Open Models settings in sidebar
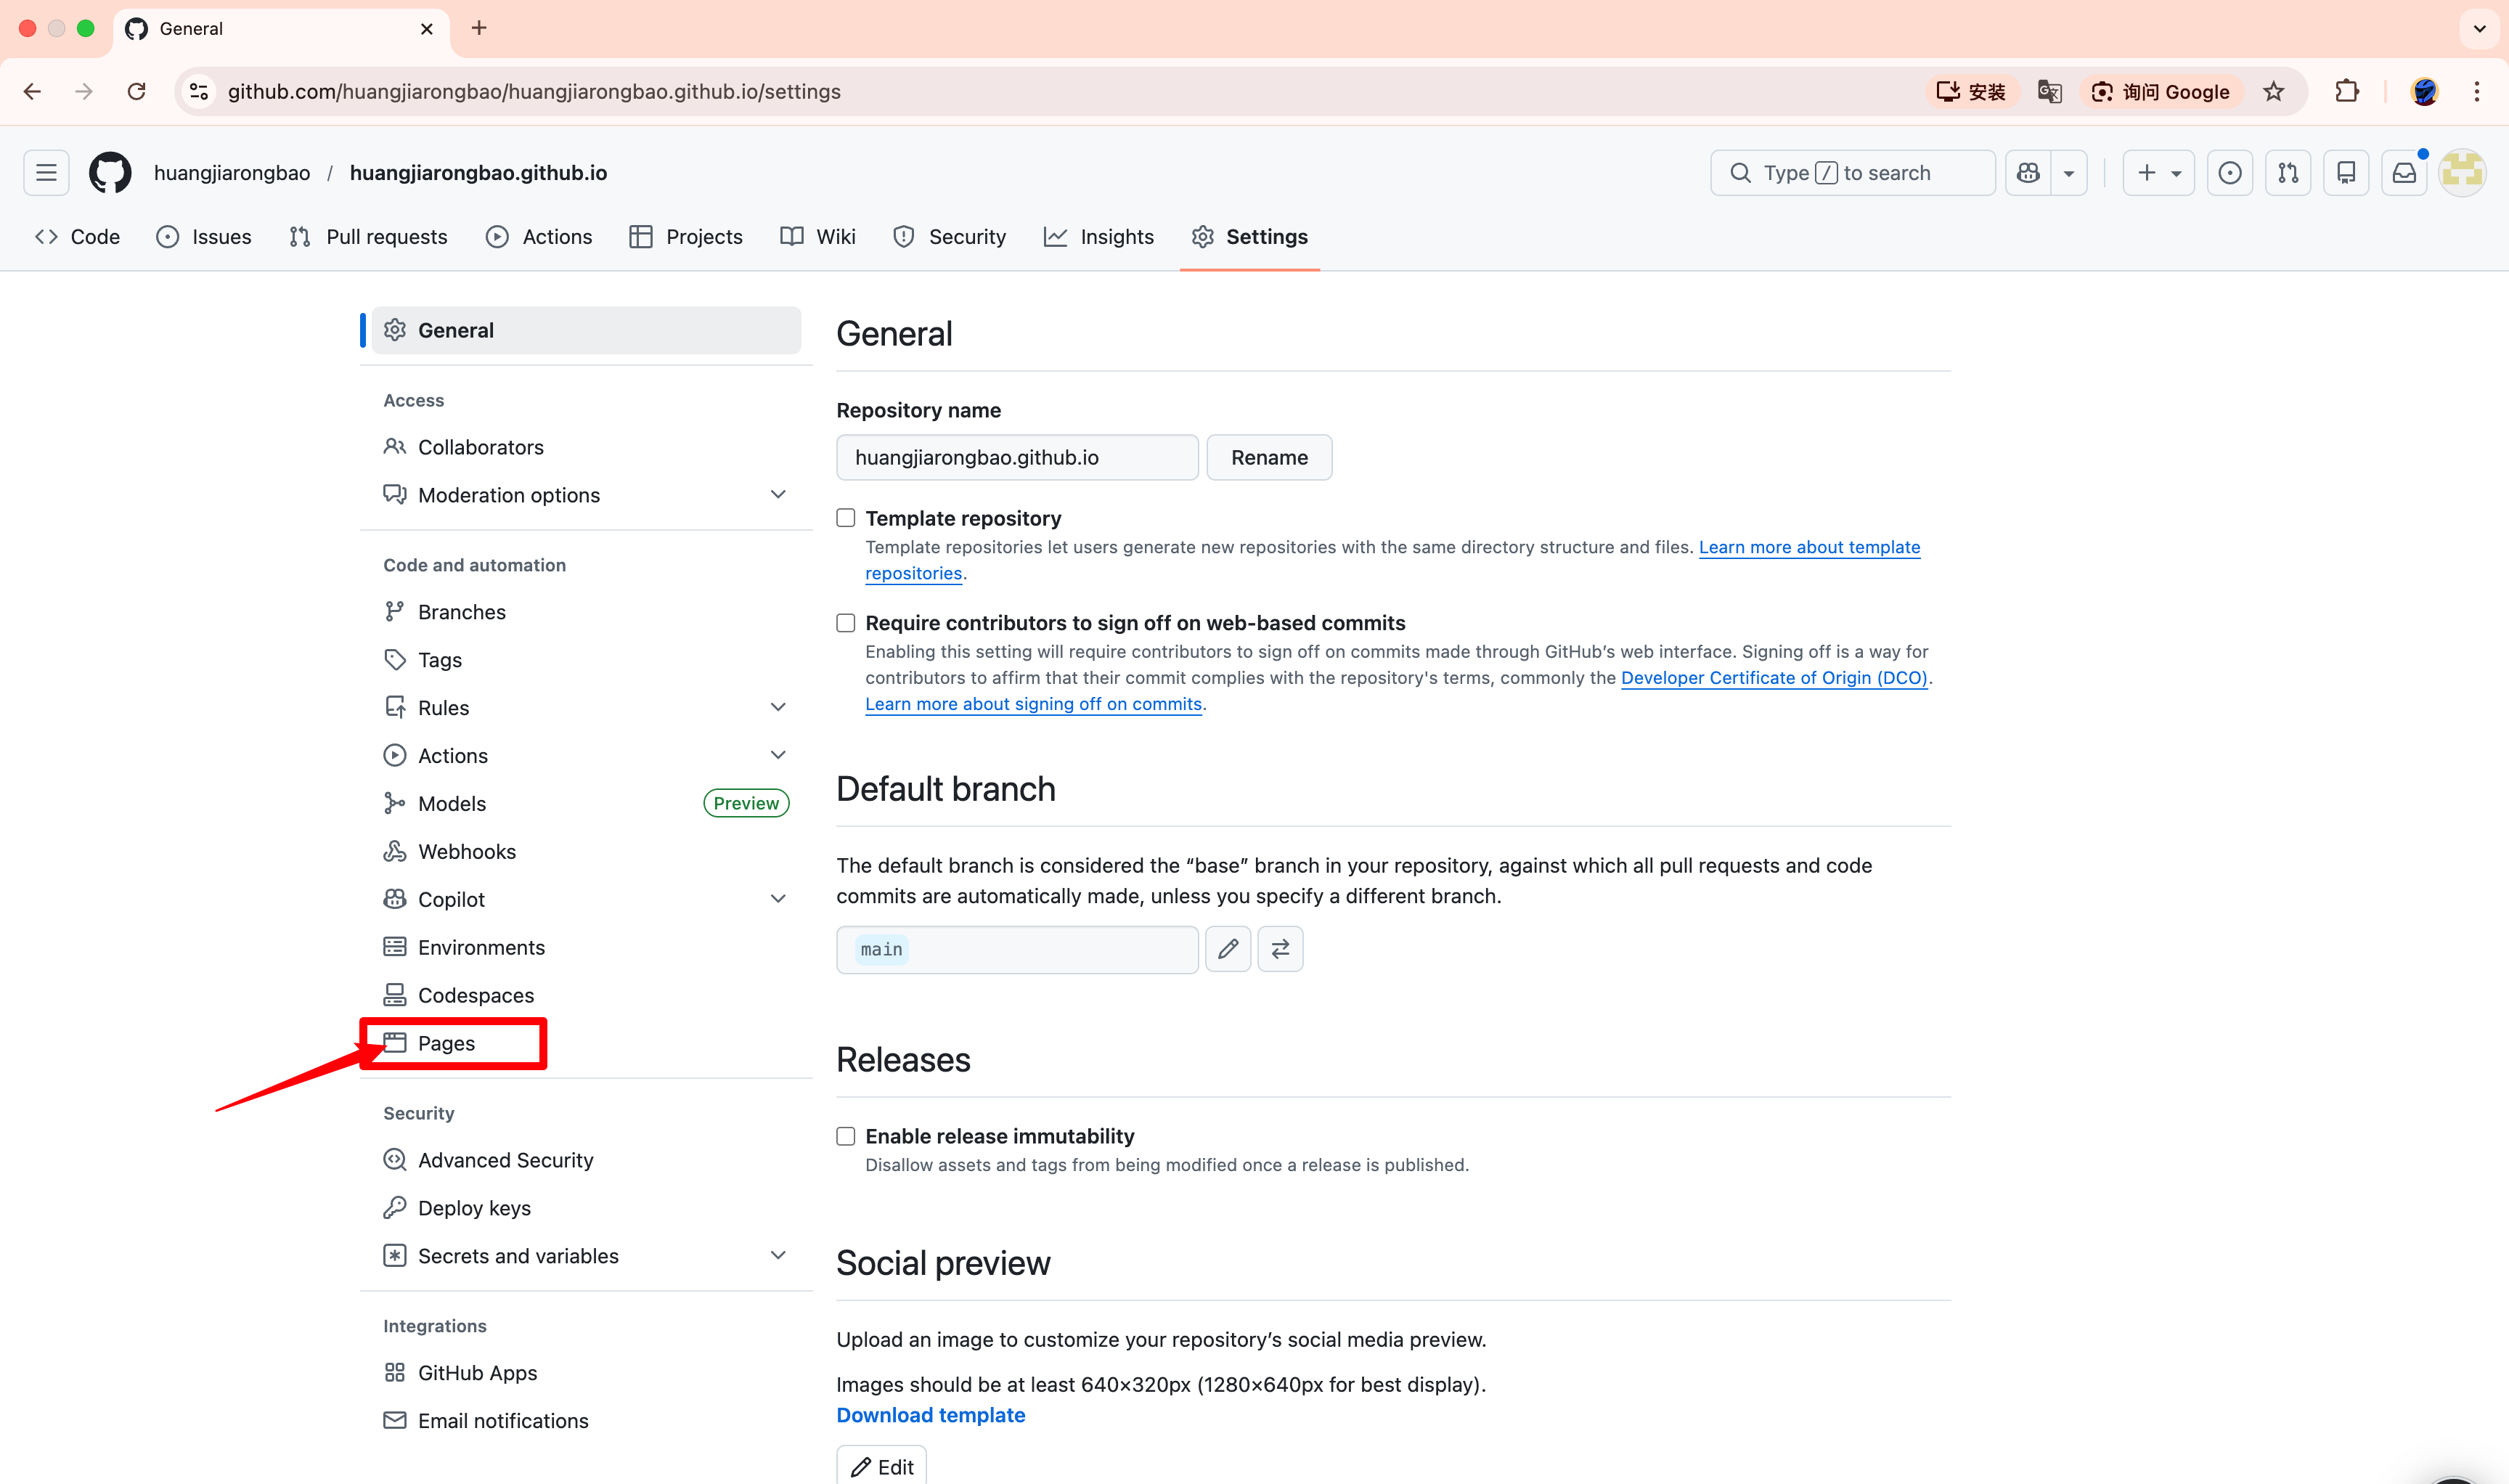The width and height of the screenshot is (2509, 1484). pyautogui.click(x=586, y=804)
